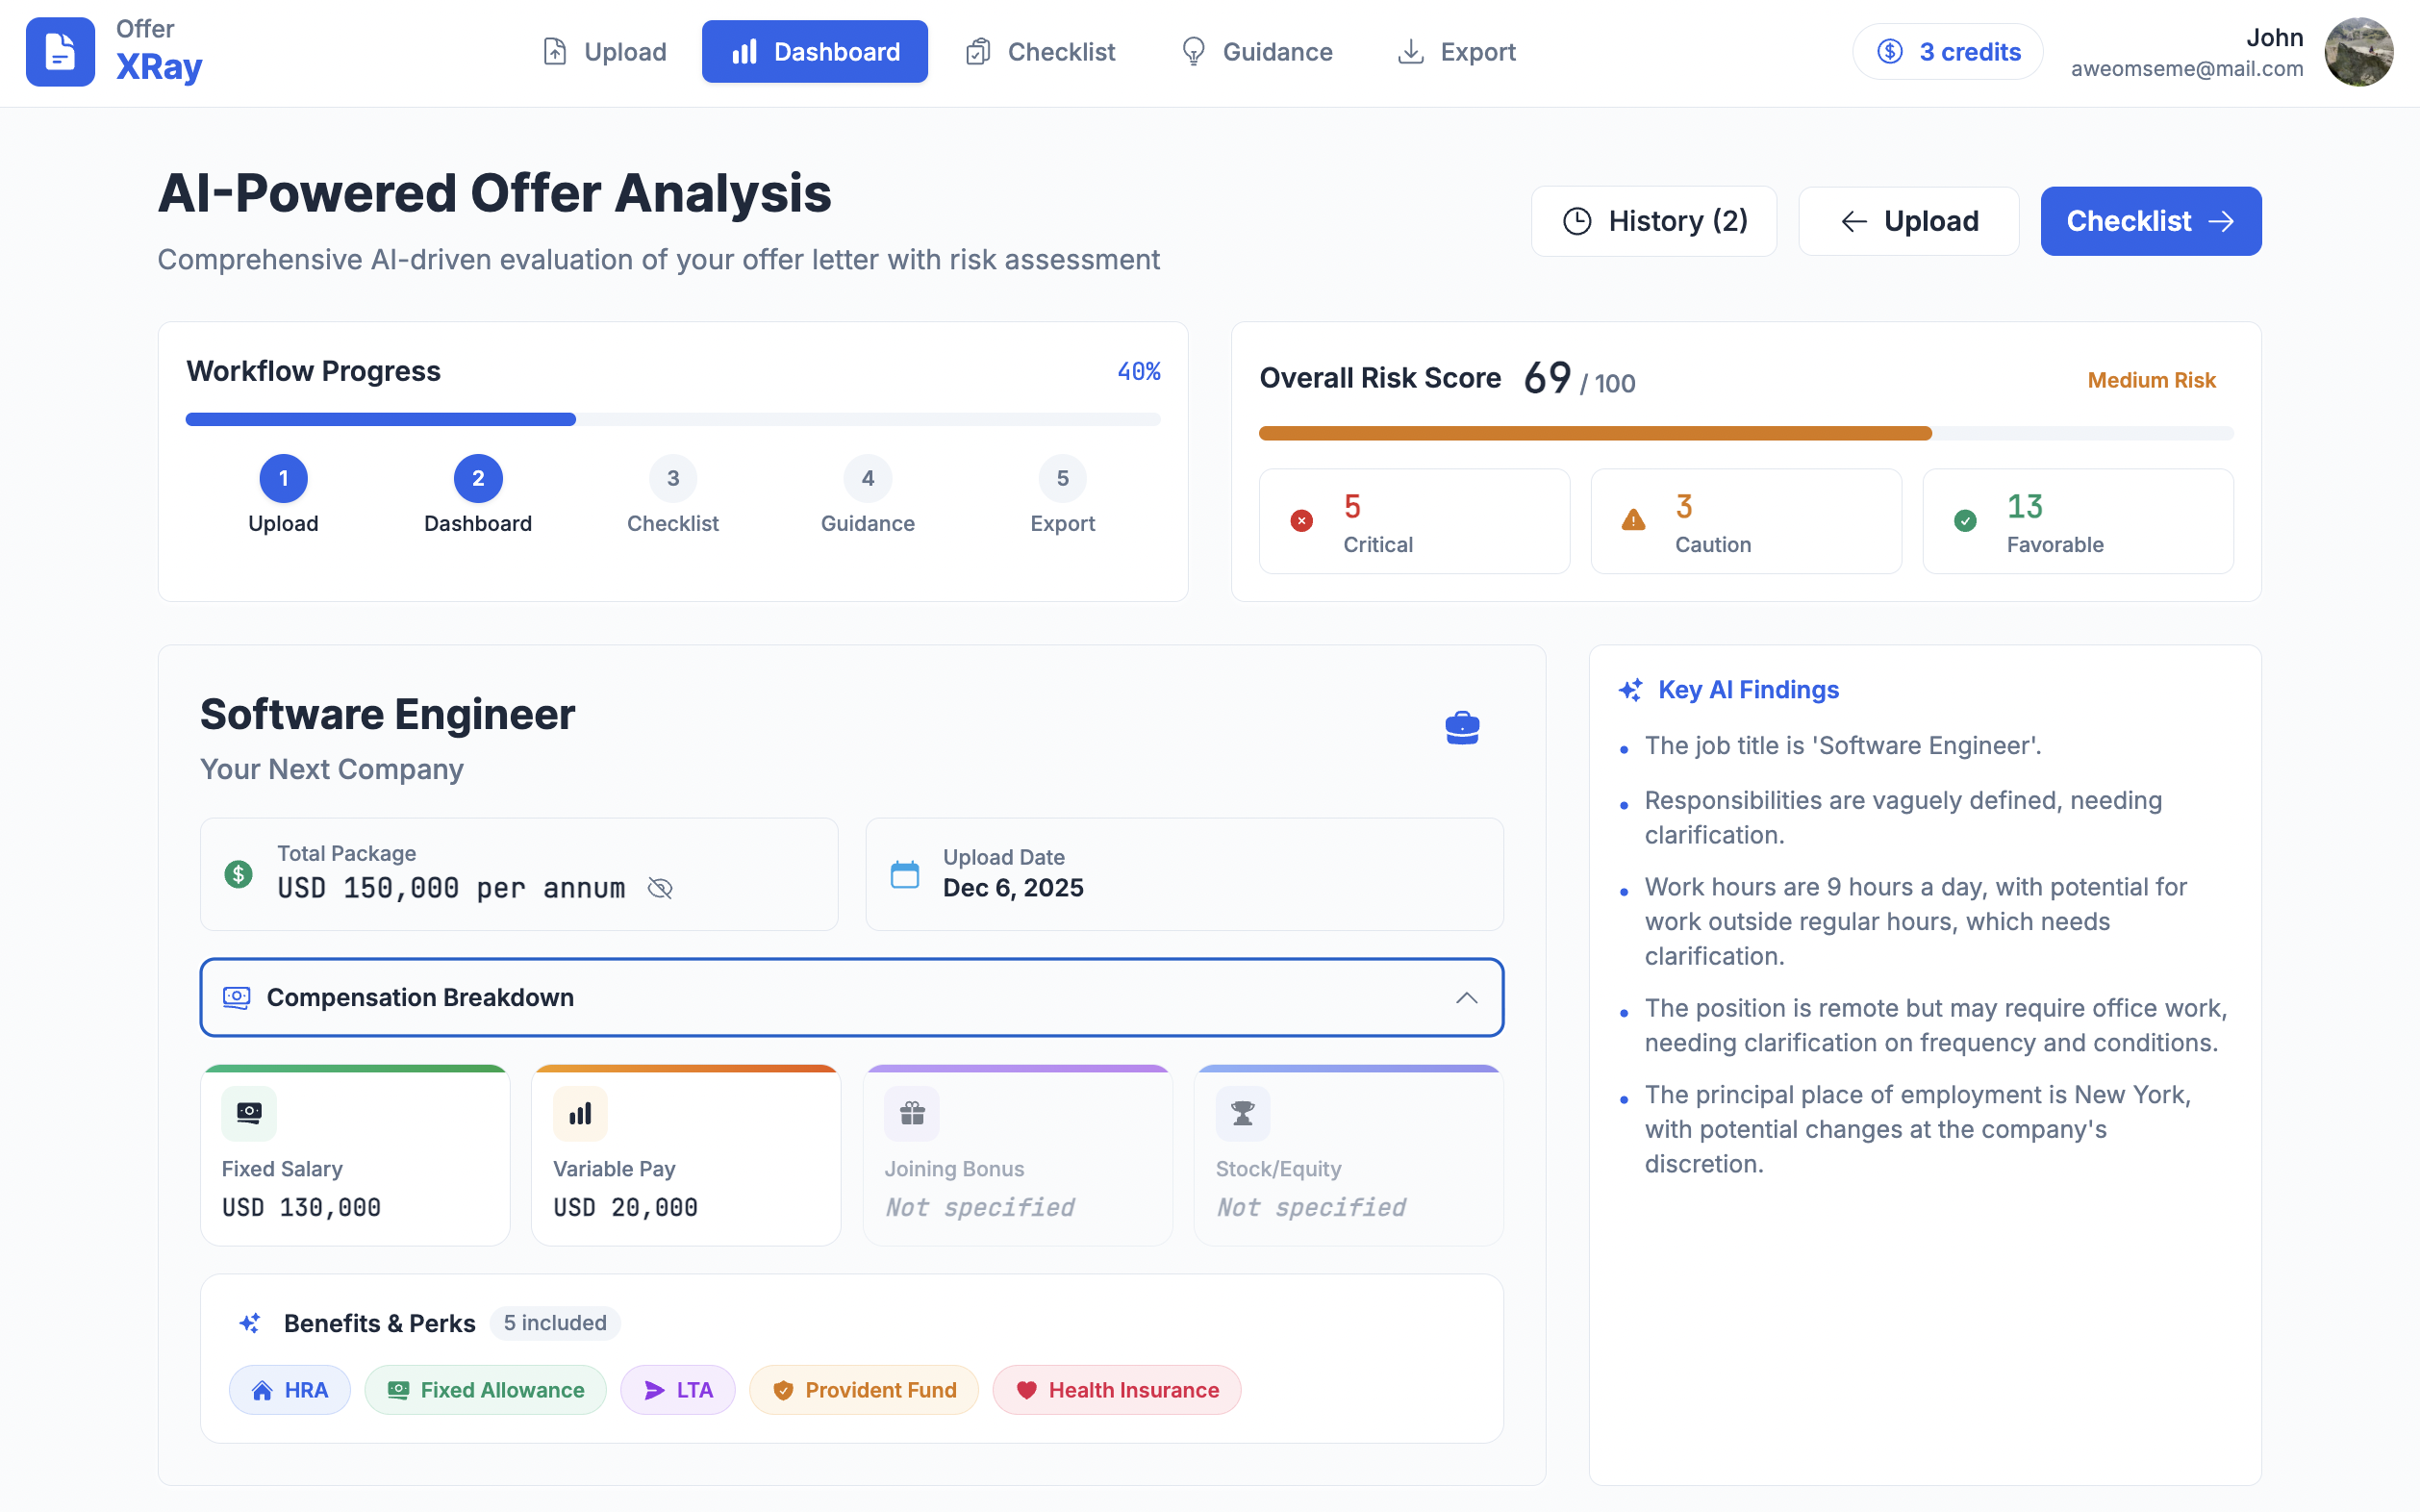Click the Fixed Salary cash icon
Viewport: 2420px width, 1512px height.
249,1113
